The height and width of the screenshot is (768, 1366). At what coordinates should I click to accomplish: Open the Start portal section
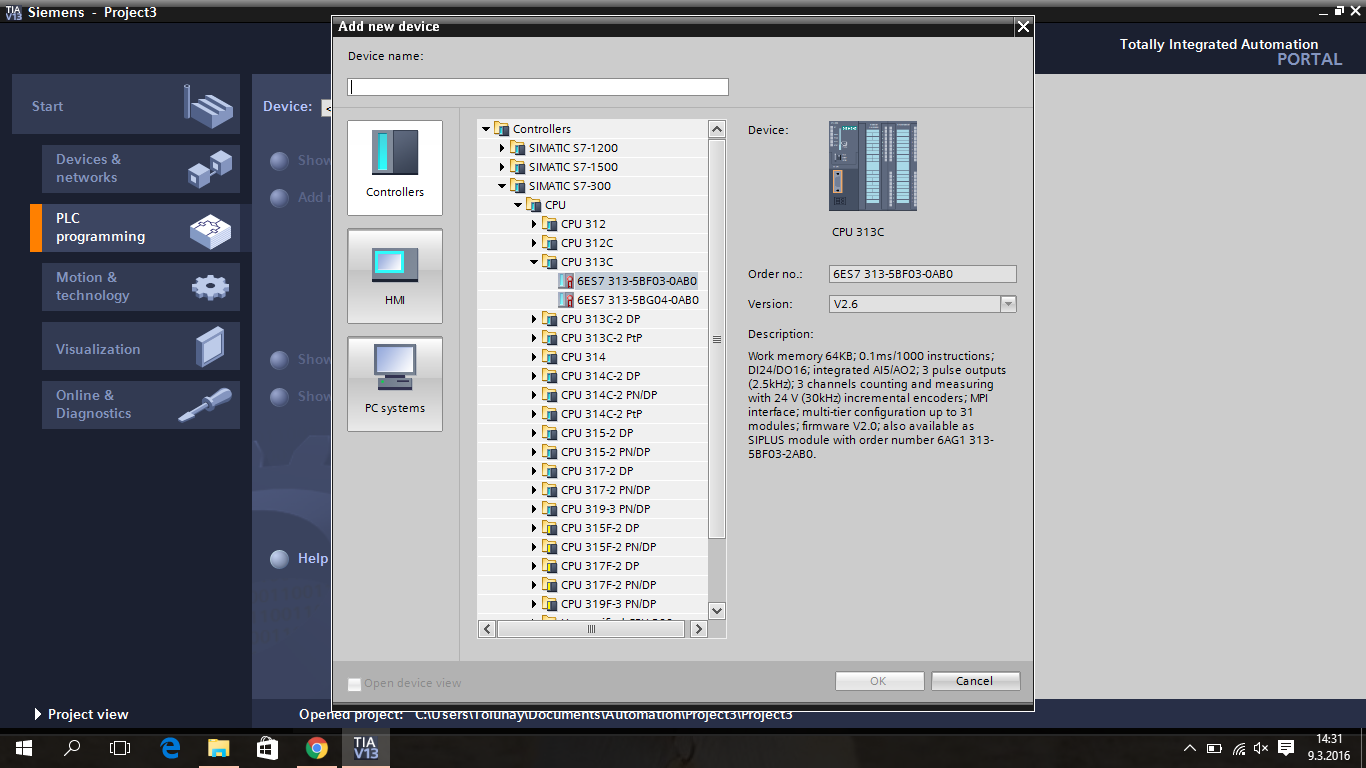coord(126,104)
